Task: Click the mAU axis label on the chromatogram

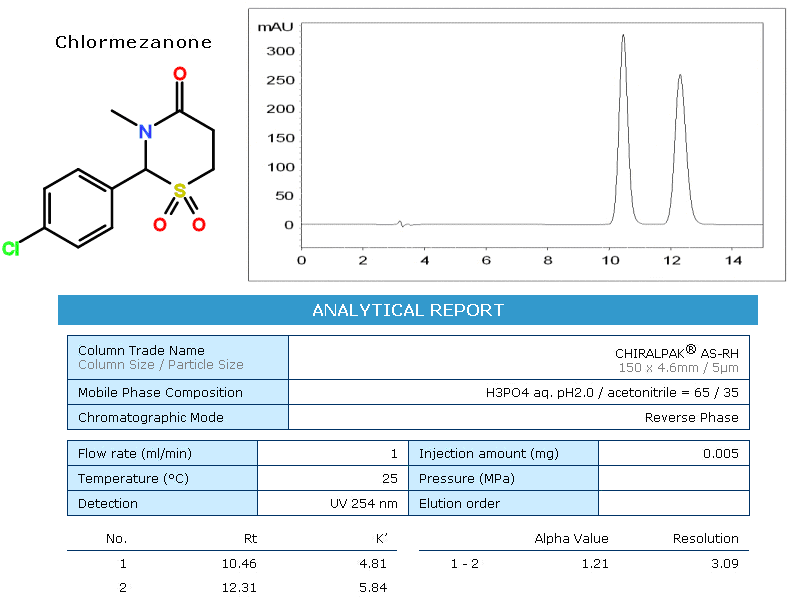Action: 275,27
